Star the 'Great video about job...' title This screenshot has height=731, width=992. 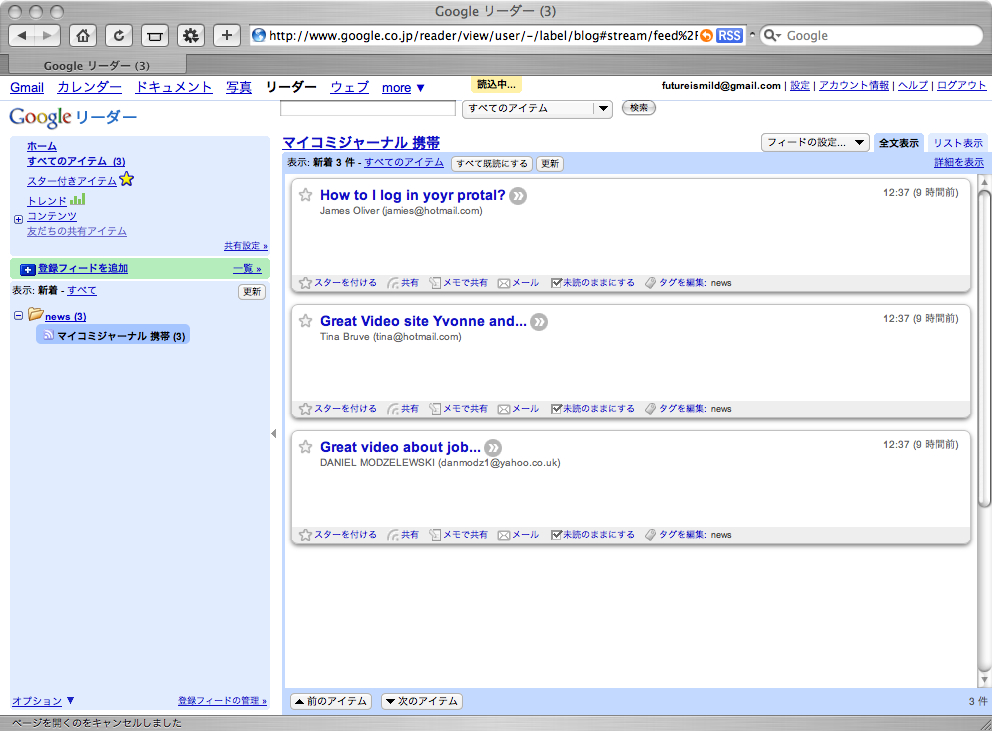306,447
